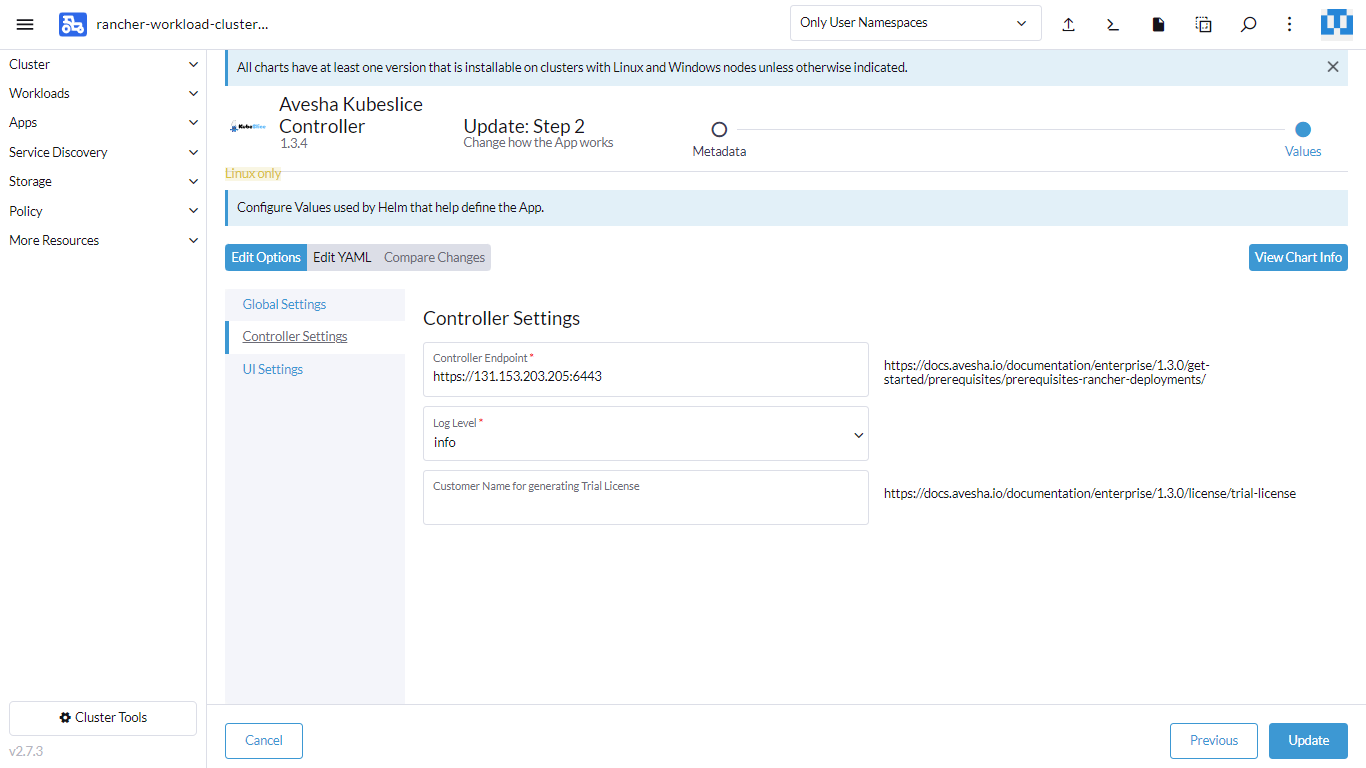1366x768 pixels.
Task: Switch to the Edit Options view
Action: click(x=266, y=257)
